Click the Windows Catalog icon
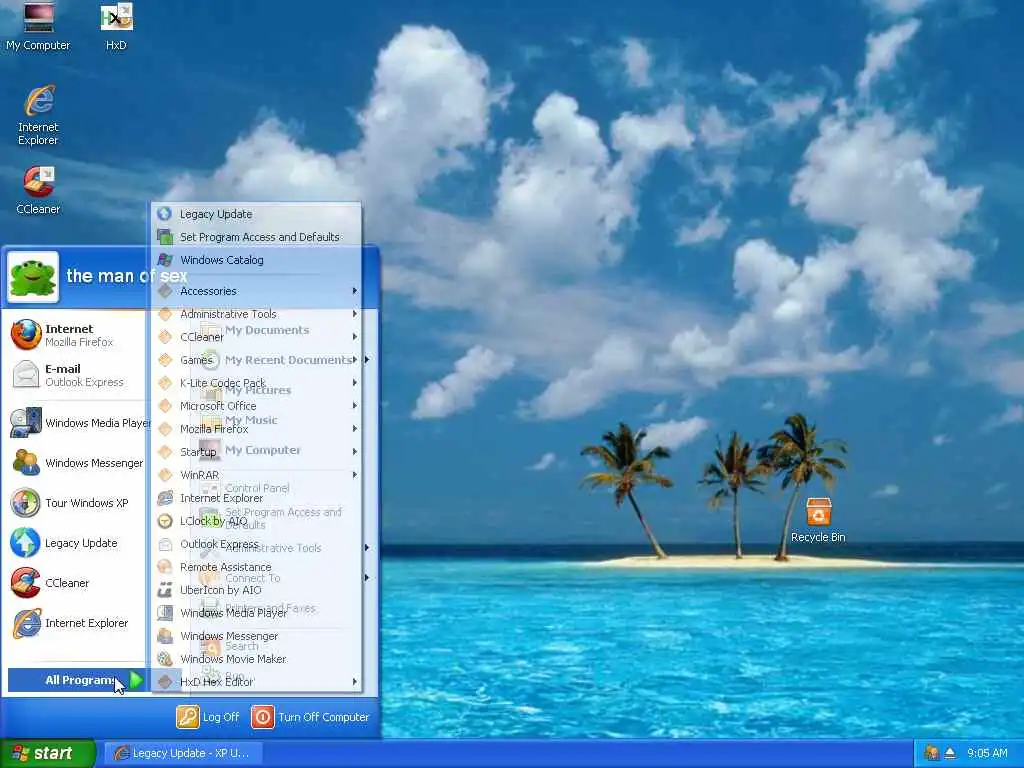 coord(165,259)
